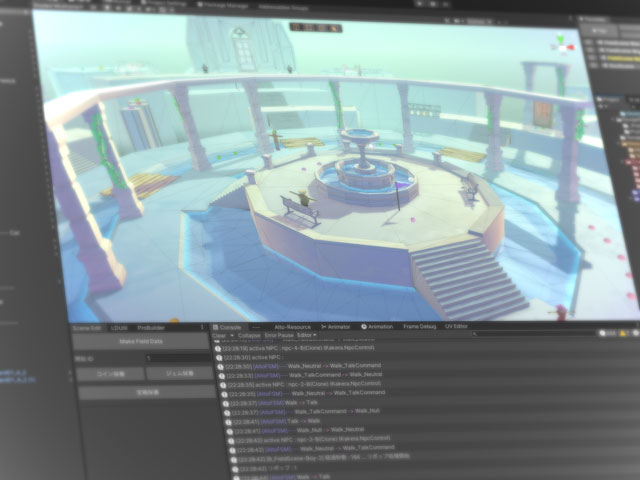This screenshot has height=480, width=640.
Task: Click the Clear button in the Console
Action: [220, 335]
